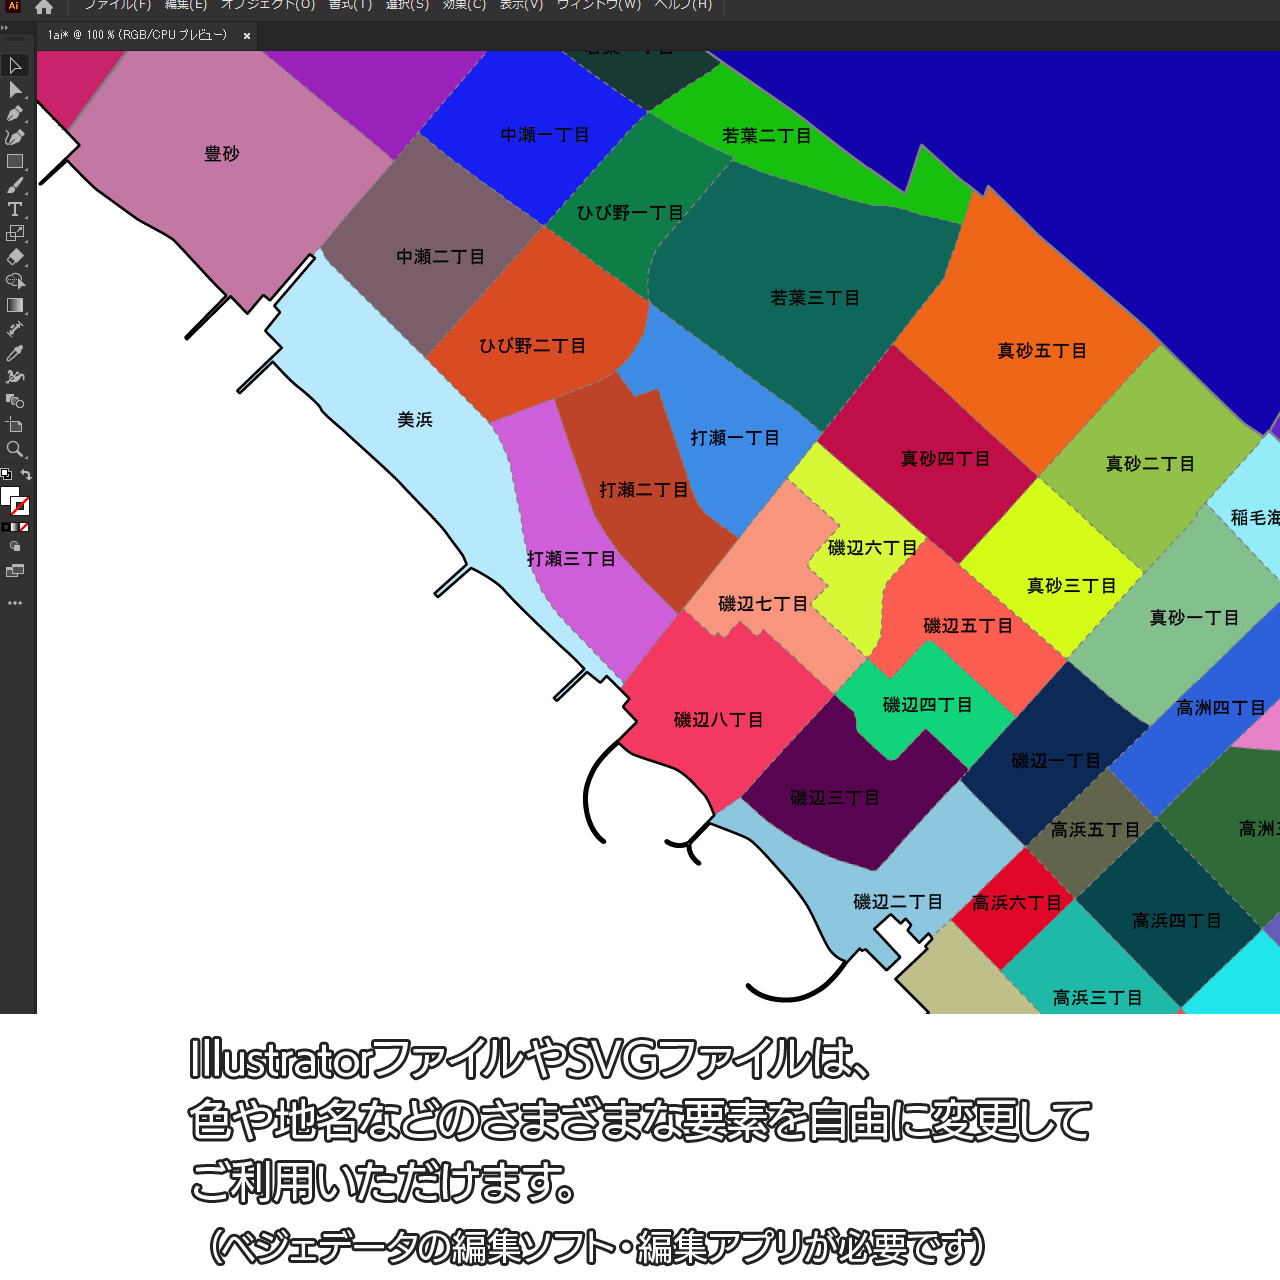This screenshot has width=1280, height=1280.
Task: Swap fill and stroke colors
Action: point(26,475)
